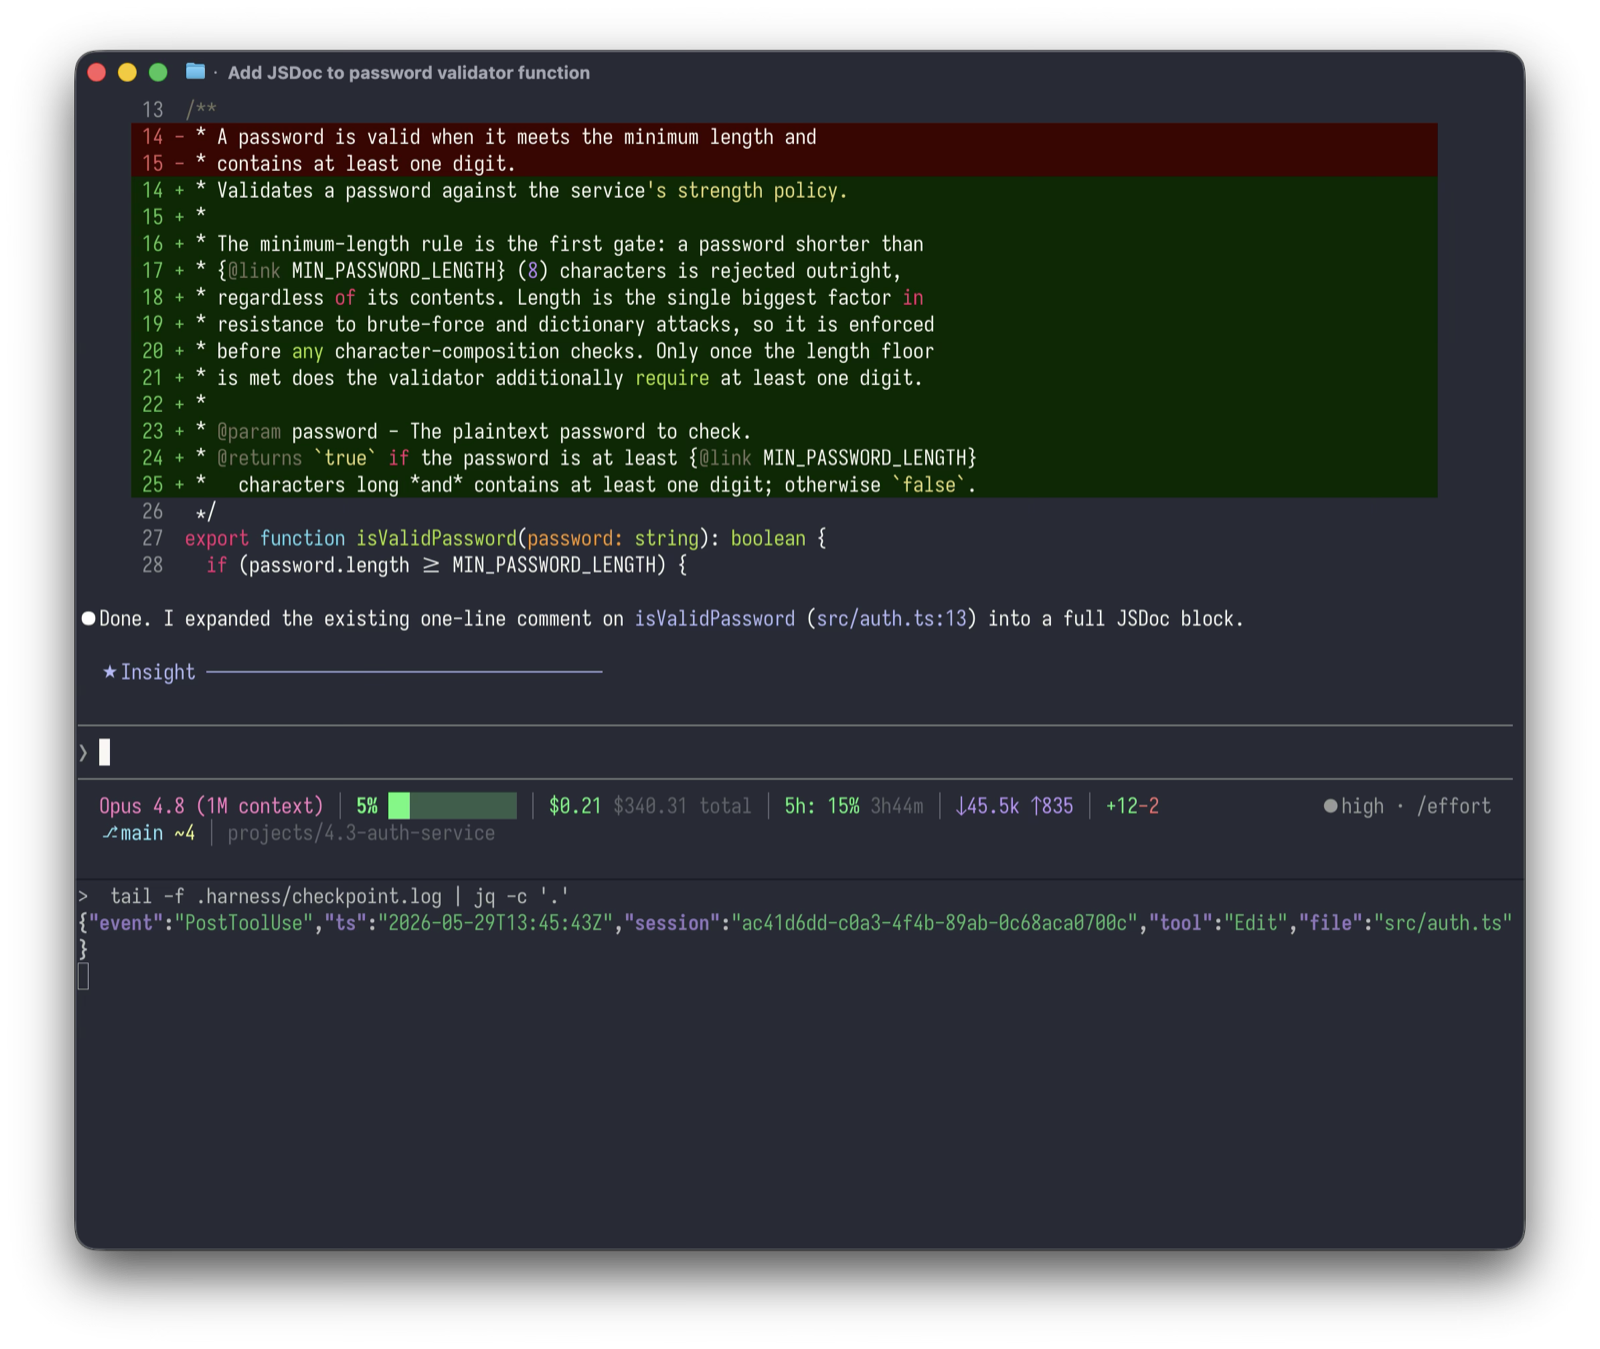
Task: Click the '@returns `true`' diff line
Action: pyautogui.click(x=784, y=458)
